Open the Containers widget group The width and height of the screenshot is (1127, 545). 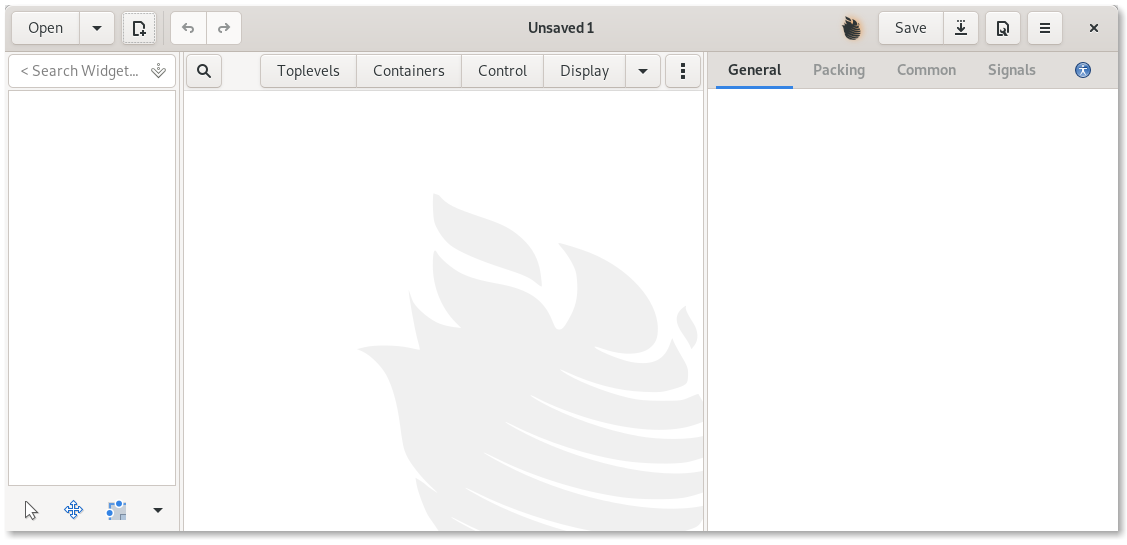coord(408,71)
